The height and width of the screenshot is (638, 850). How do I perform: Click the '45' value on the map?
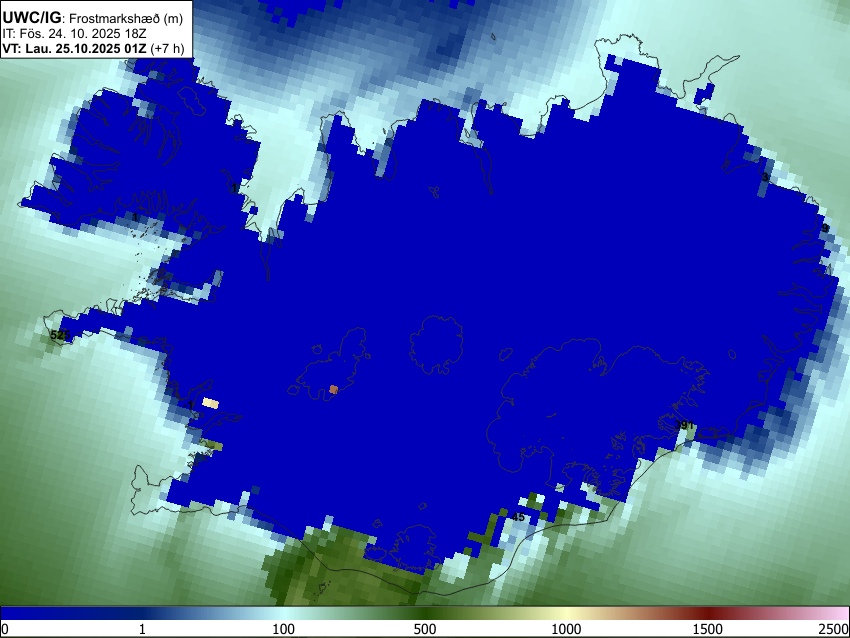point(518,517)
